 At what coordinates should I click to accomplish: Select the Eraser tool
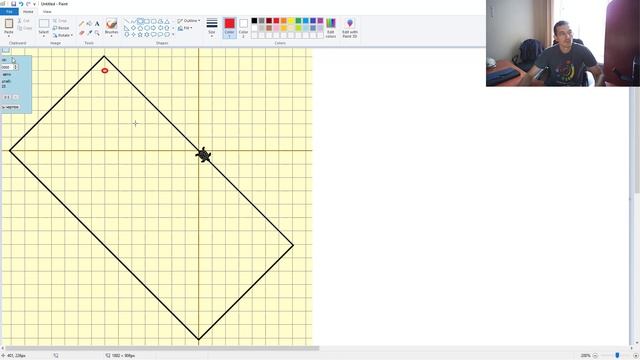[x=82, y=33]
